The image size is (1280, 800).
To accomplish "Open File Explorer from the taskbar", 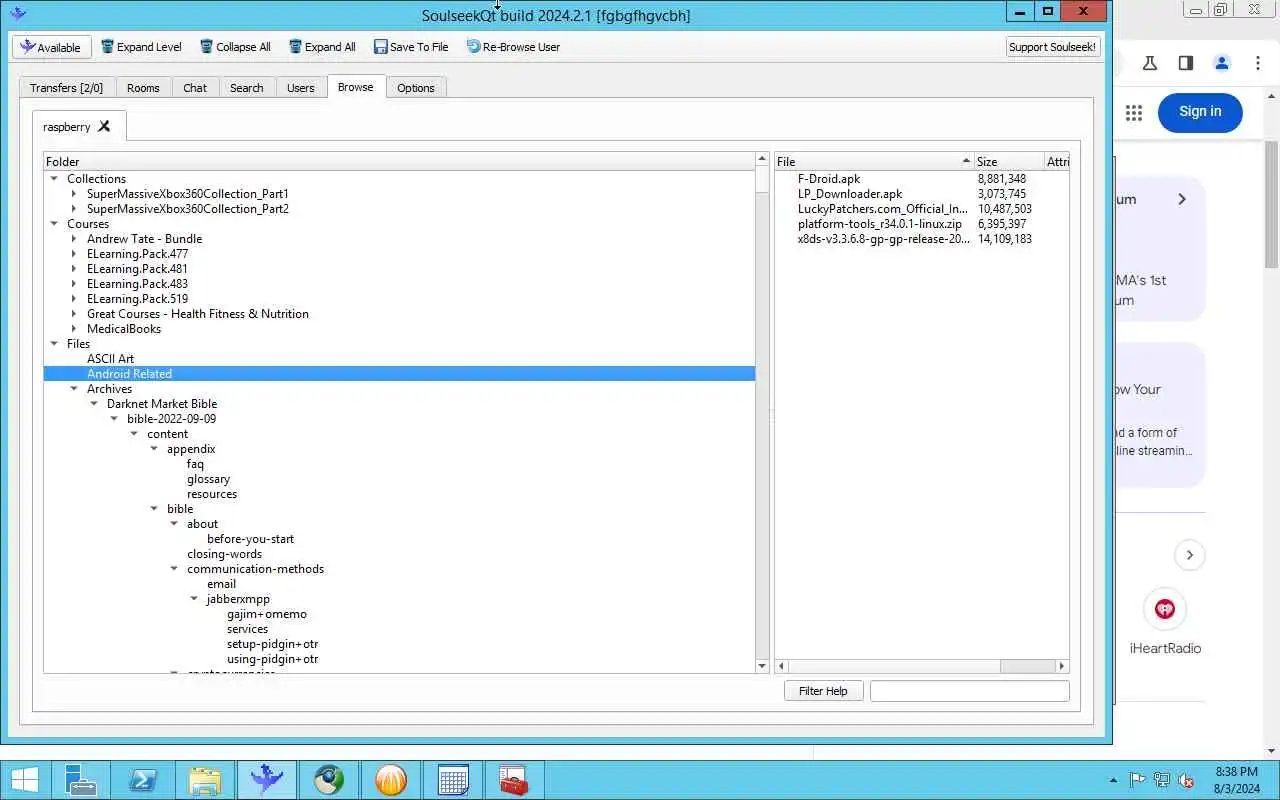I will (x=204, y=780).
